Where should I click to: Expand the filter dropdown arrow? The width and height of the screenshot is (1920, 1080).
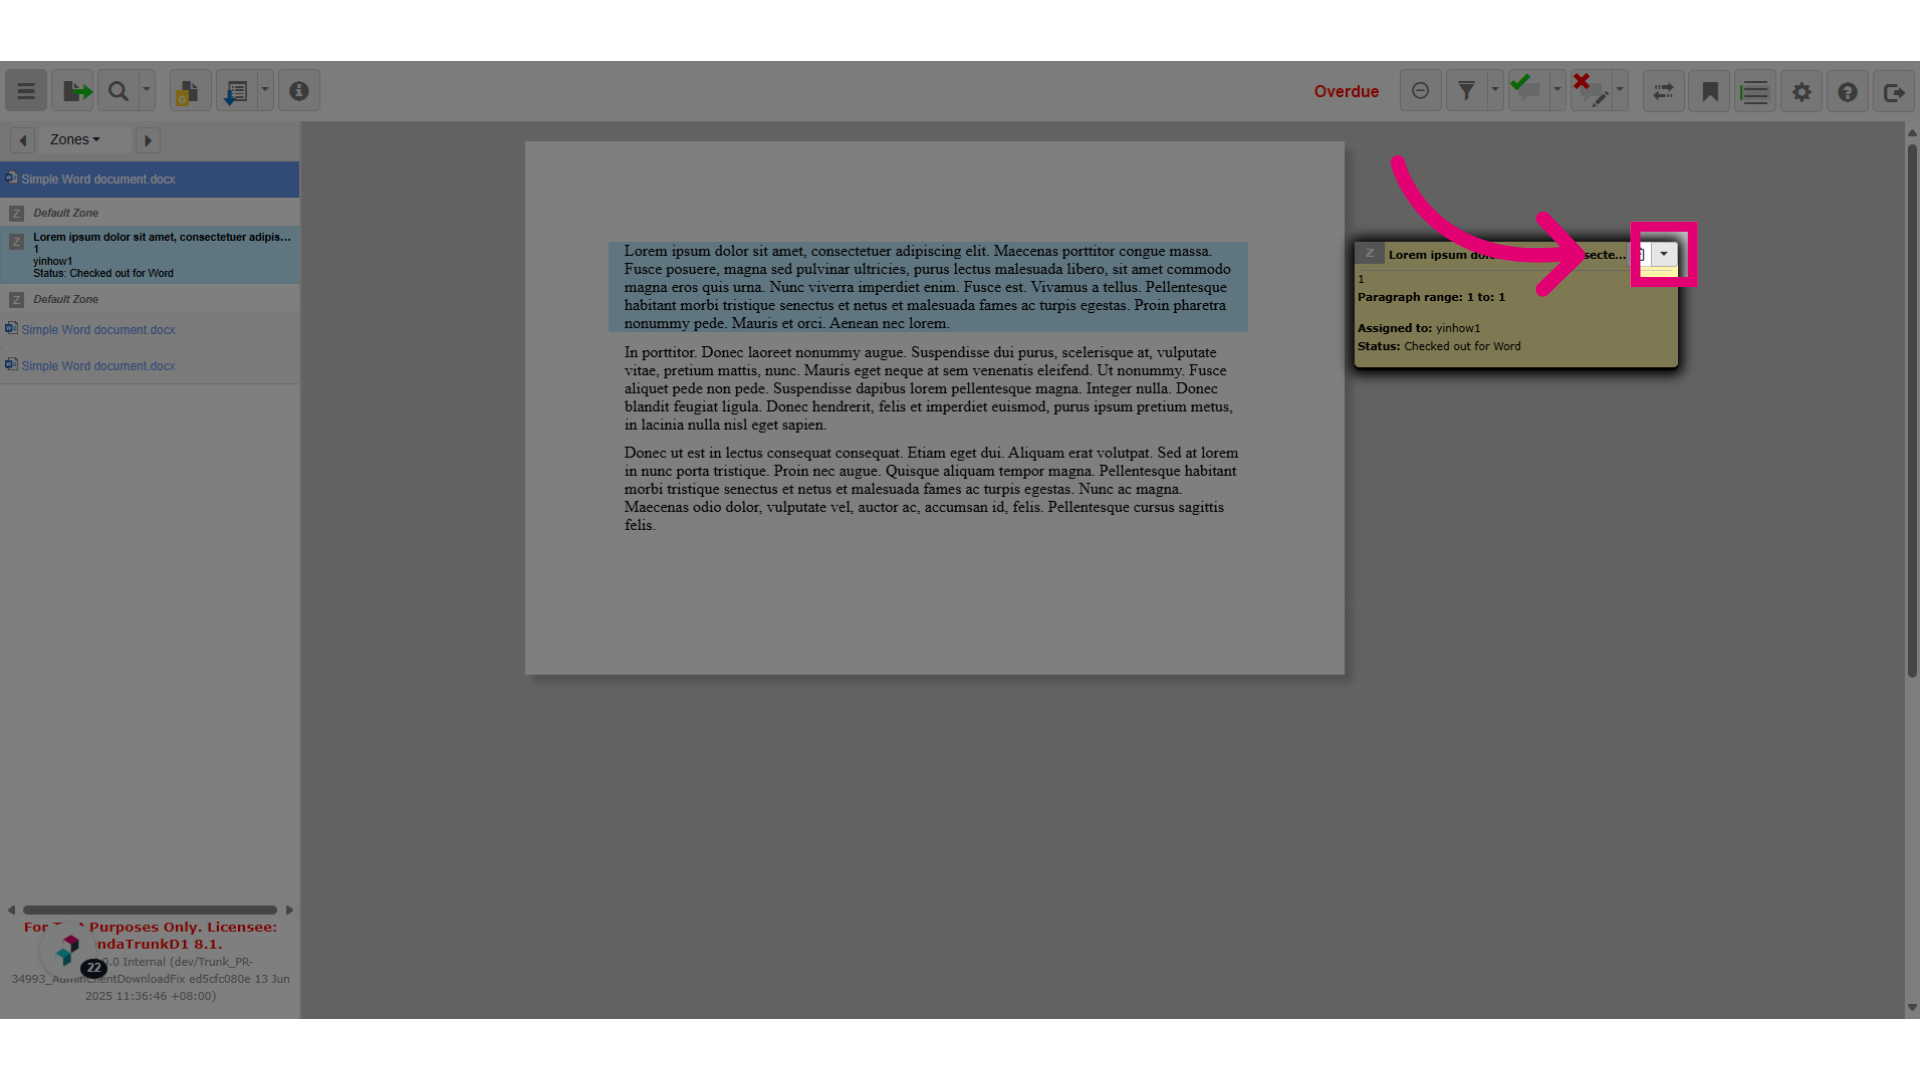point(1495,91)
